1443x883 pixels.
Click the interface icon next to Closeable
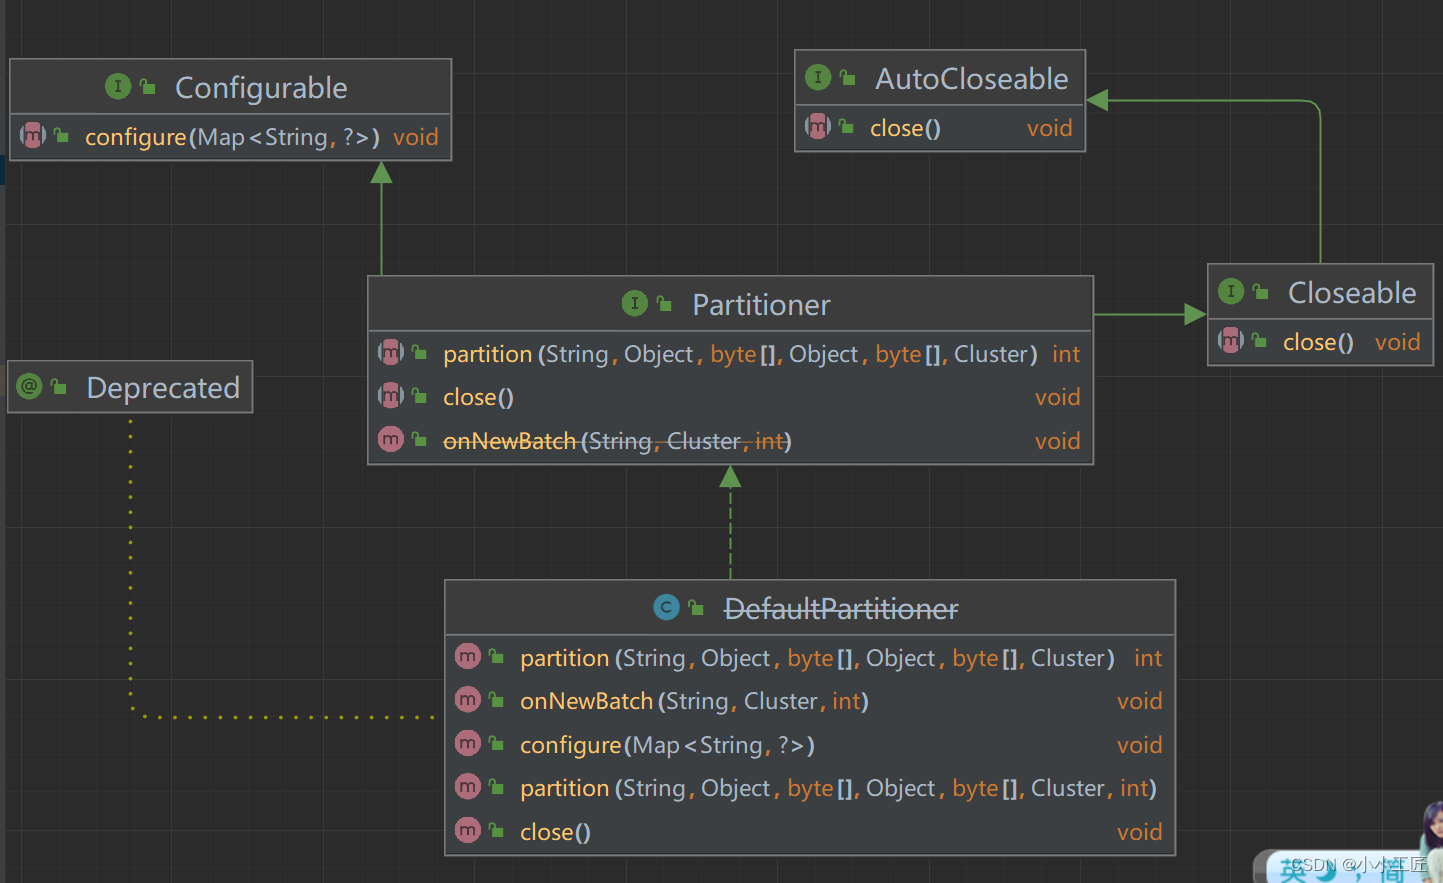click(x=1231, y=292)
